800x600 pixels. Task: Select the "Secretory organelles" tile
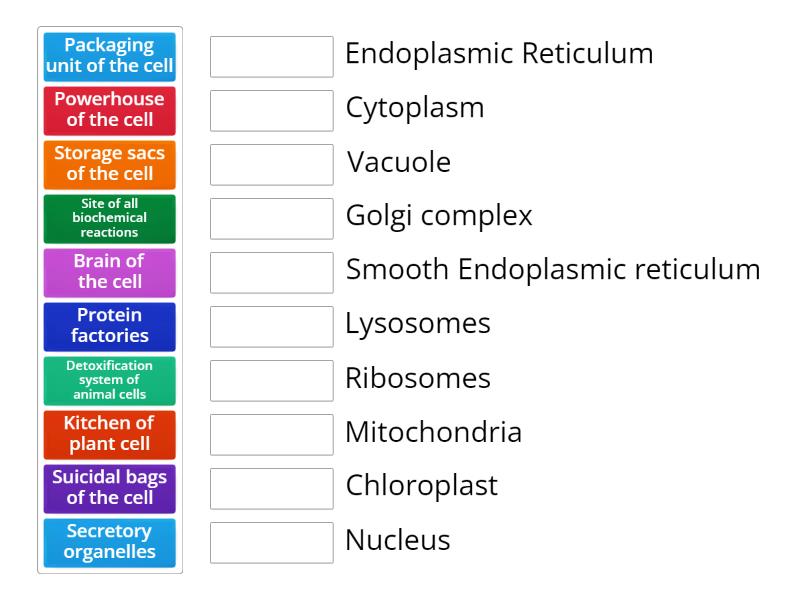(x=109, y=542)
